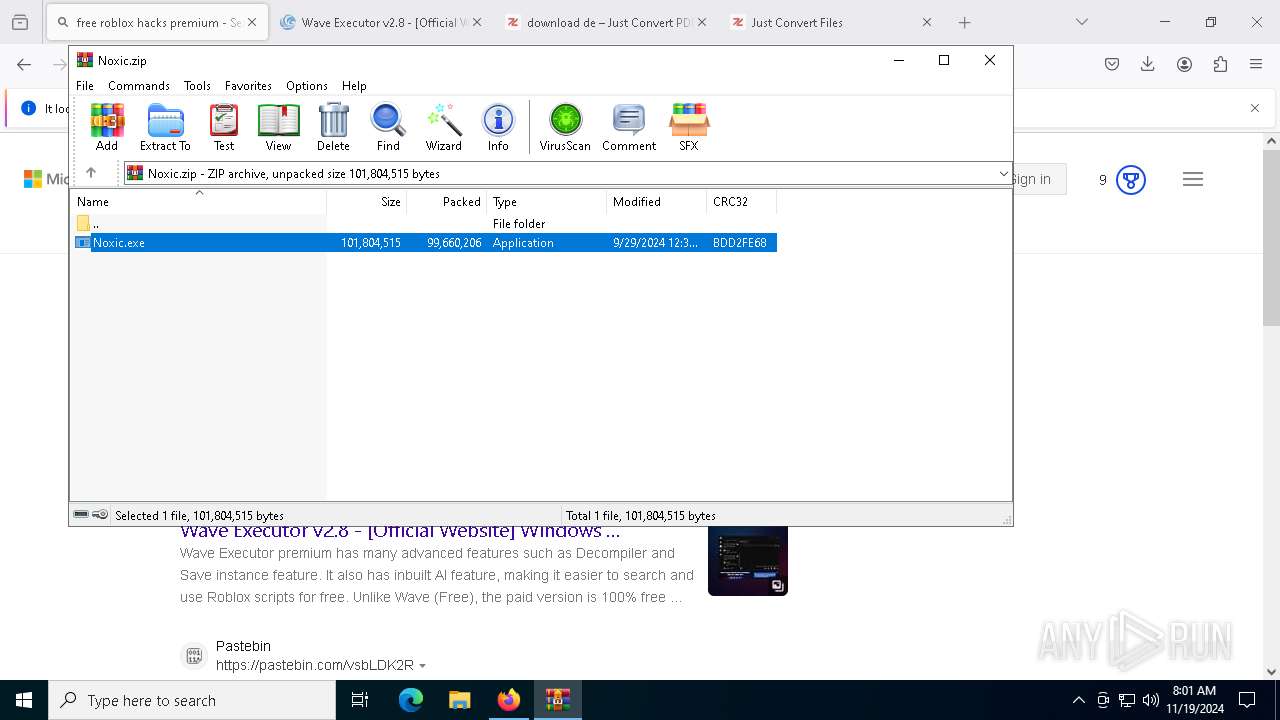This screenshot has width=1280, height=720.
Task: Open Firefox Pocket save icon
Action: pyautogui.click(x=1112, y=64)
